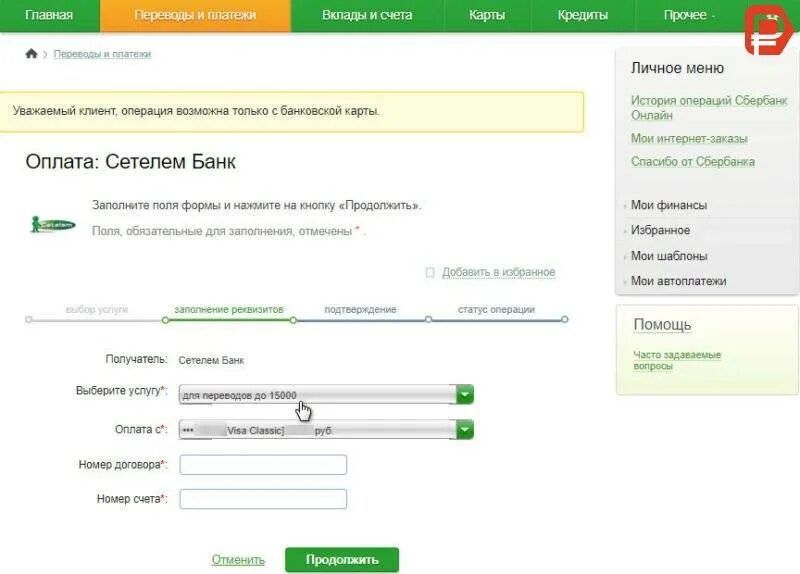
Task: Open Часто задаваемые вопросы help link
Action: 677,360
